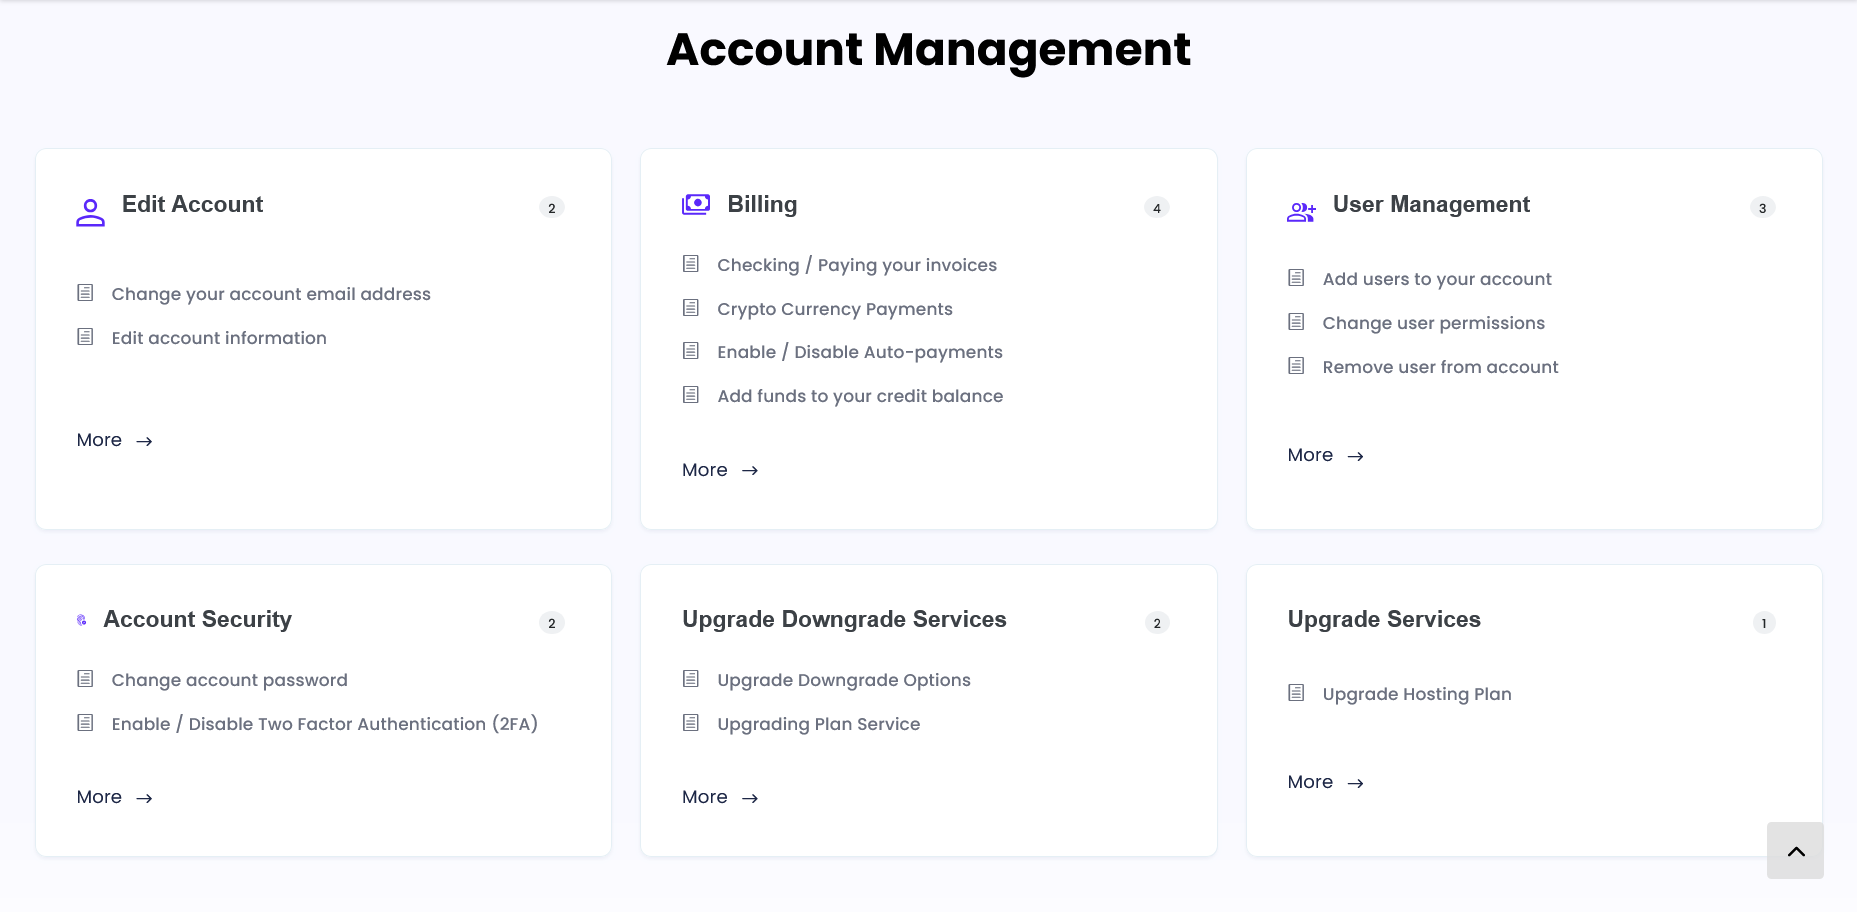Click document icon beside Two Factor Authentication article
This screenshot has width=1857, height=912.
click(x=86, y=723)
